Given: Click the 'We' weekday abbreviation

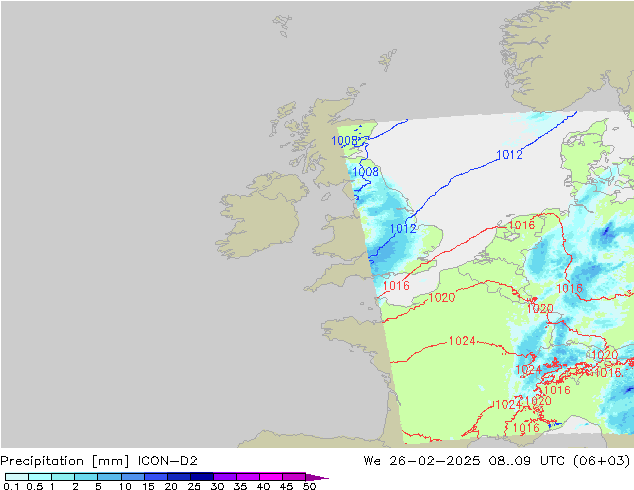Looking at the screenshot, I should click(372, 461).
